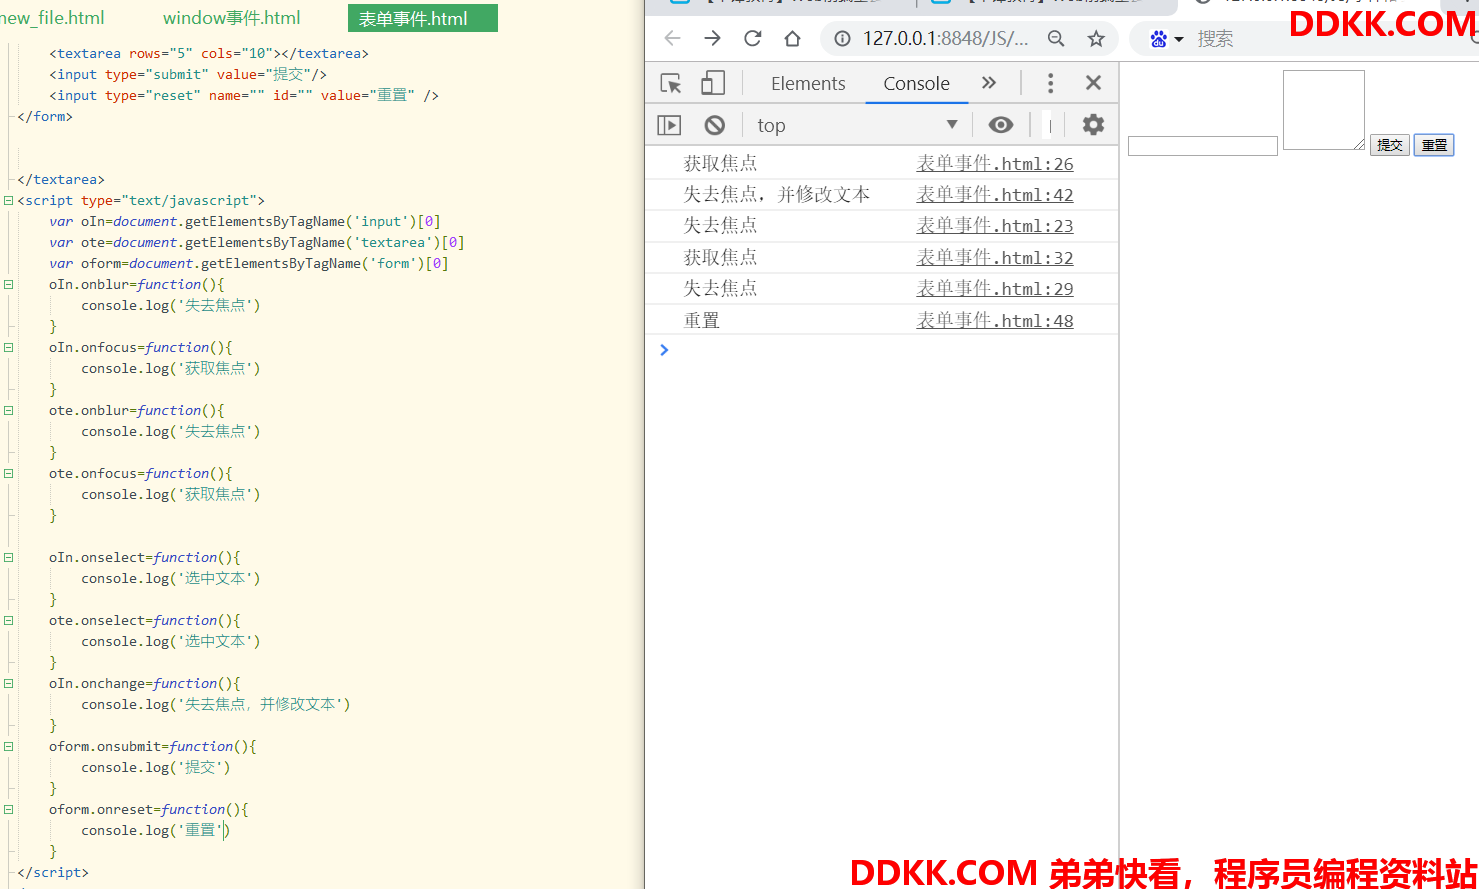The image size is (1479, 889).
Task: Toggle live expression eye icon
Action: (1001, 125)
